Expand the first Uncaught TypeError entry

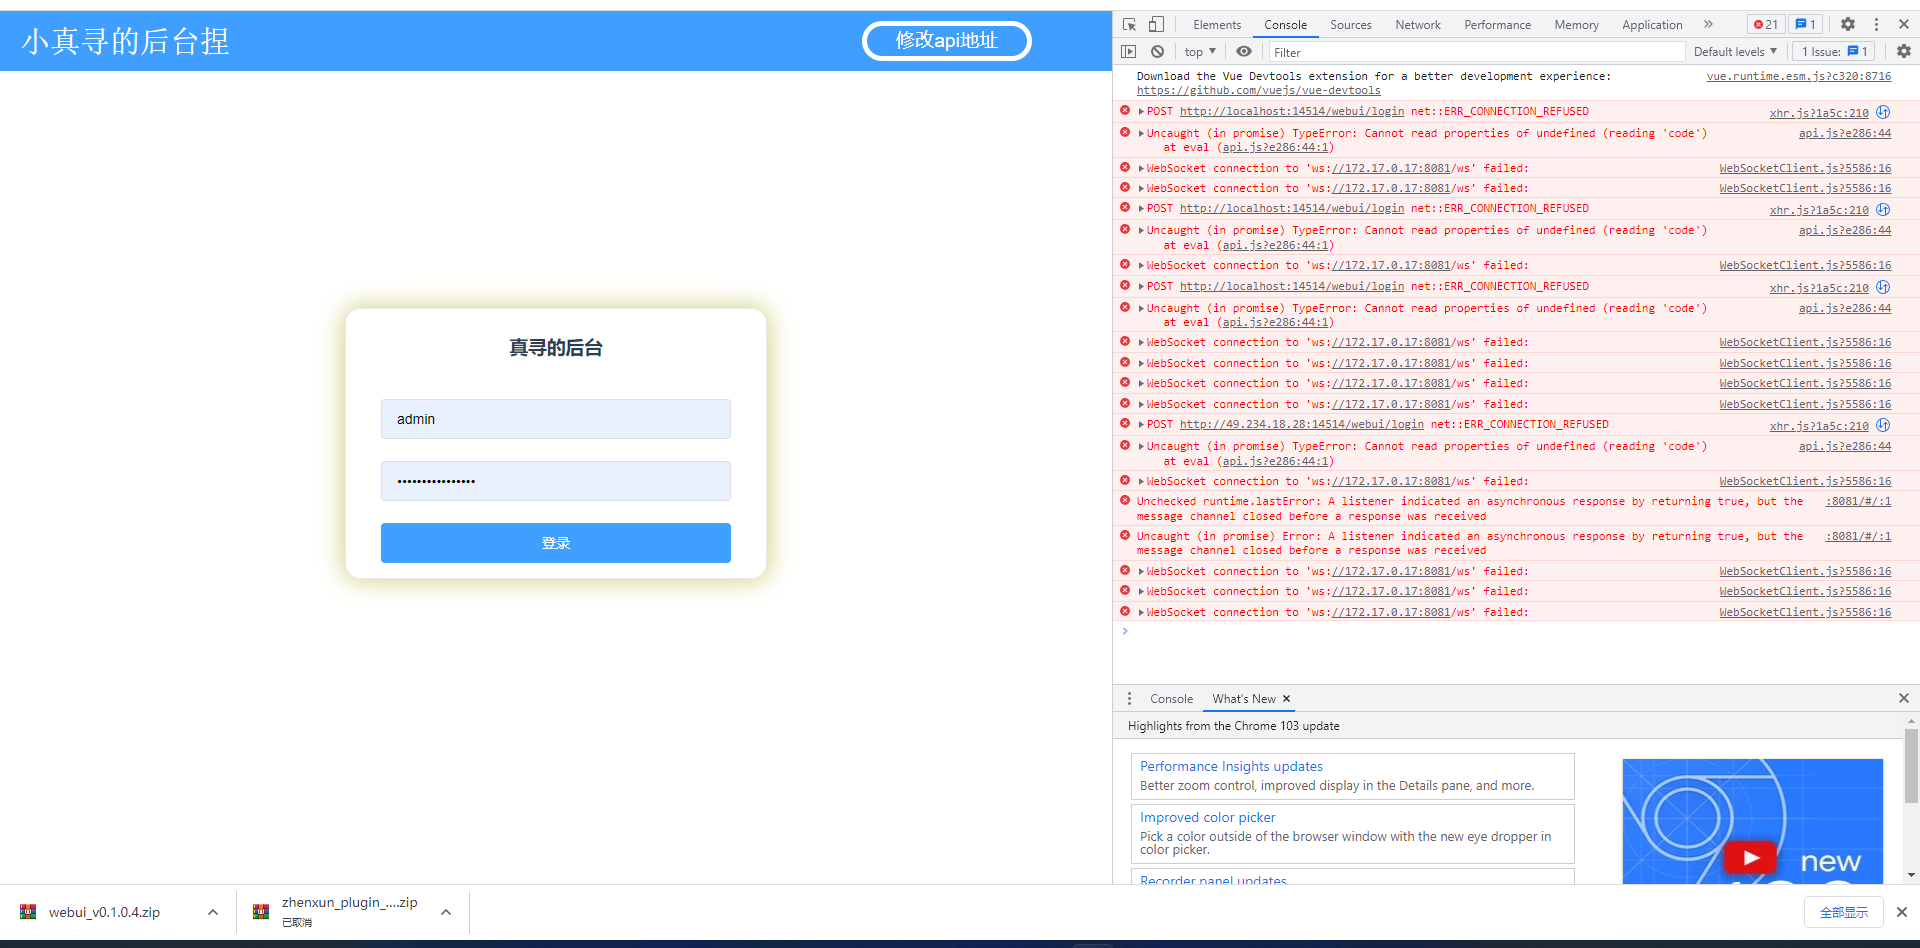1141,133
